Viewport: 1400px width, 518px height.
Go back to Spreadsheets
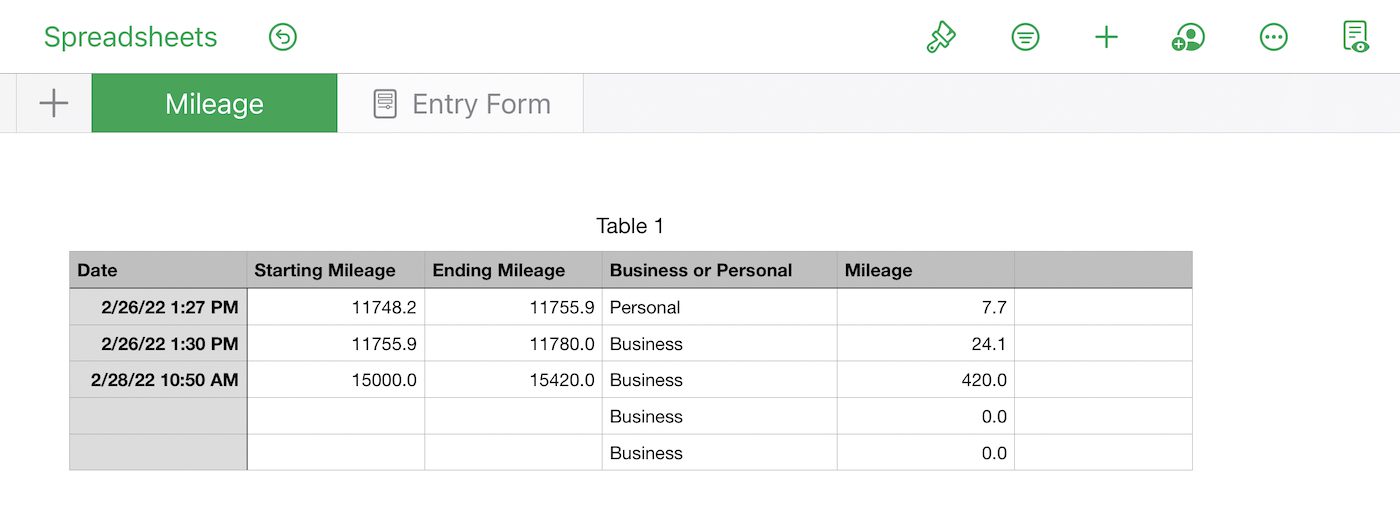[130, 38]
